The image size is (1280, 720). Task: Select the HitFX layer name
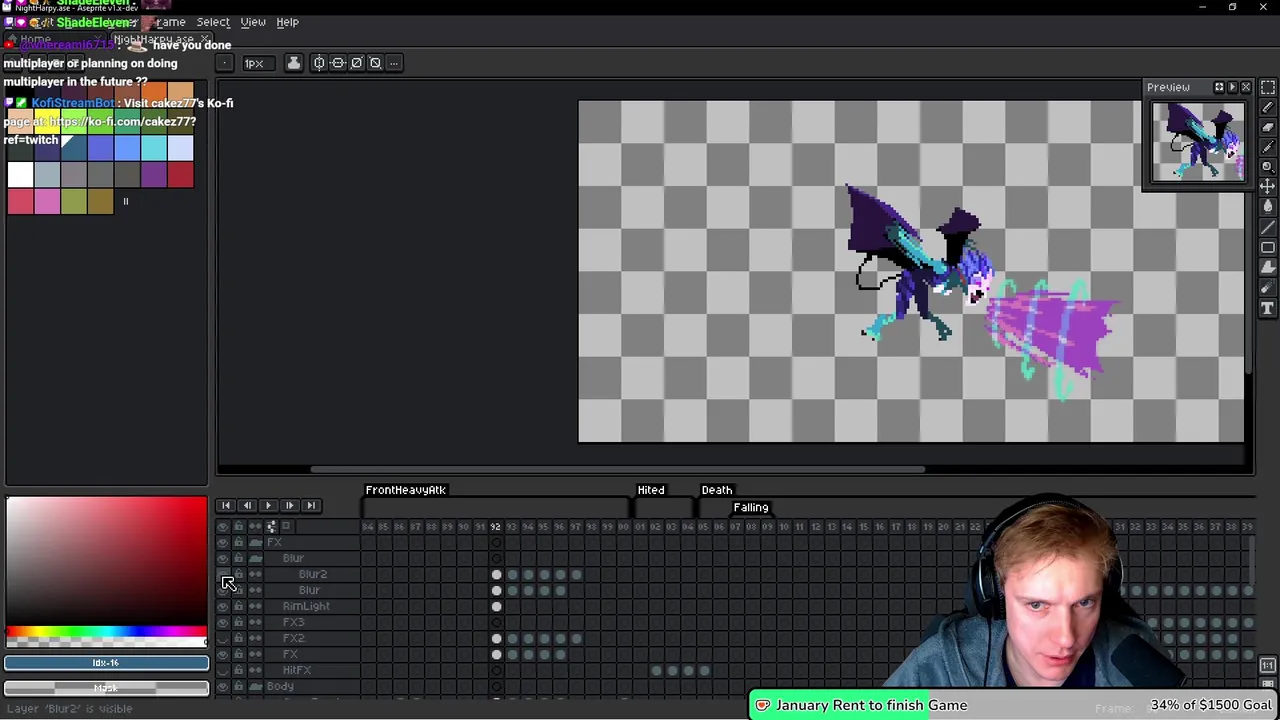[x=297, y=670]
